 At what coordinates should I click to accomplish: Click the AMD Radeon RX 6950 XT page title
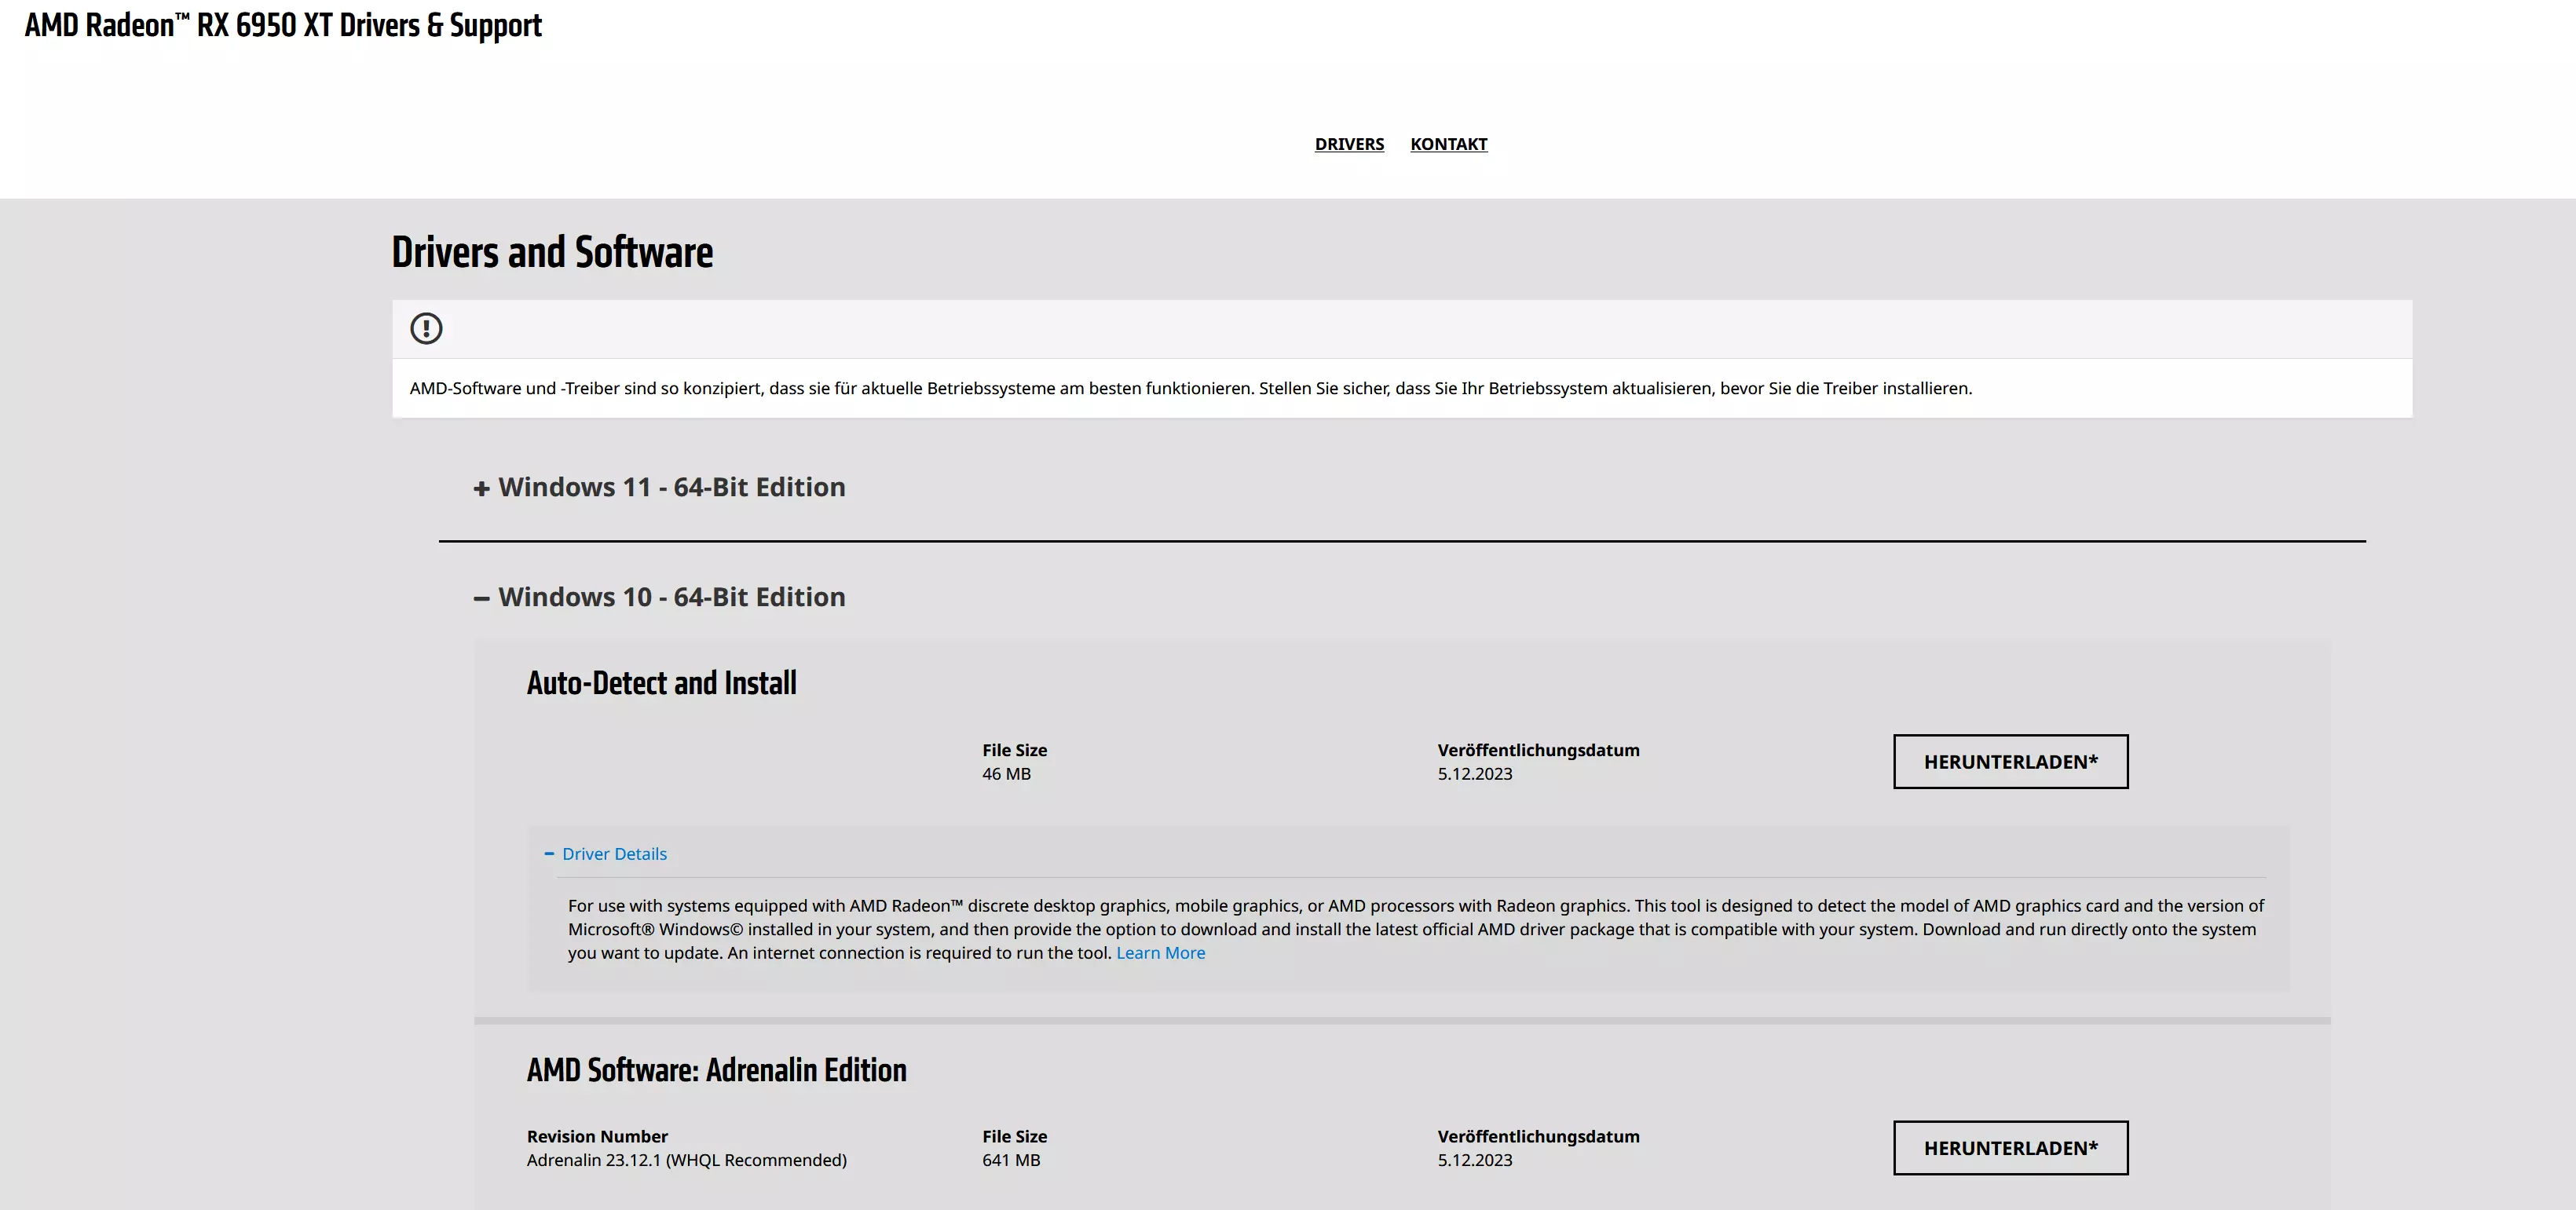click(283, 25)
